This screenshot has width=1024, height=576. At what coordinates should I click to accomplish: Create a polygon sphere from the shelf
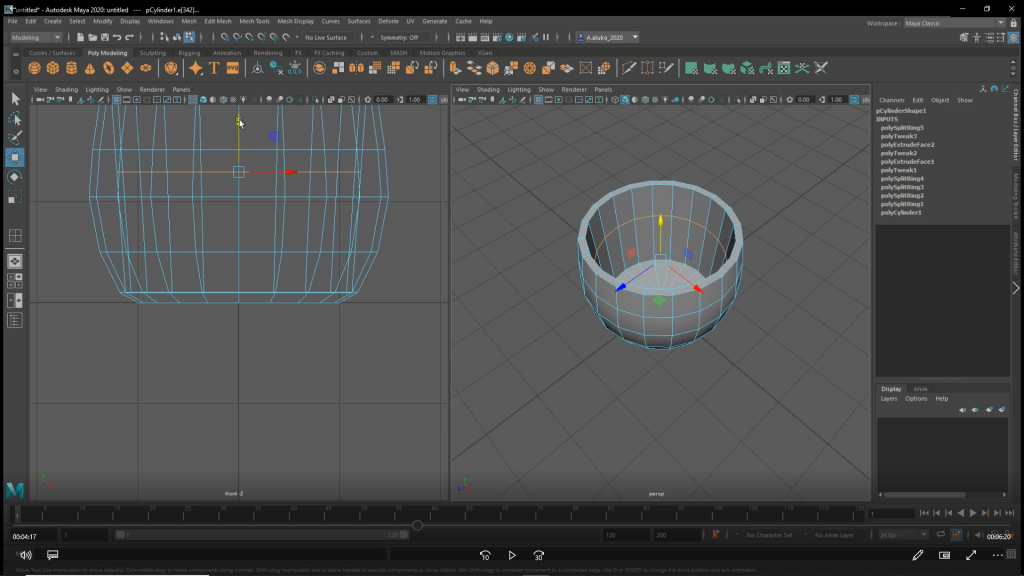[x=35, y=68]
